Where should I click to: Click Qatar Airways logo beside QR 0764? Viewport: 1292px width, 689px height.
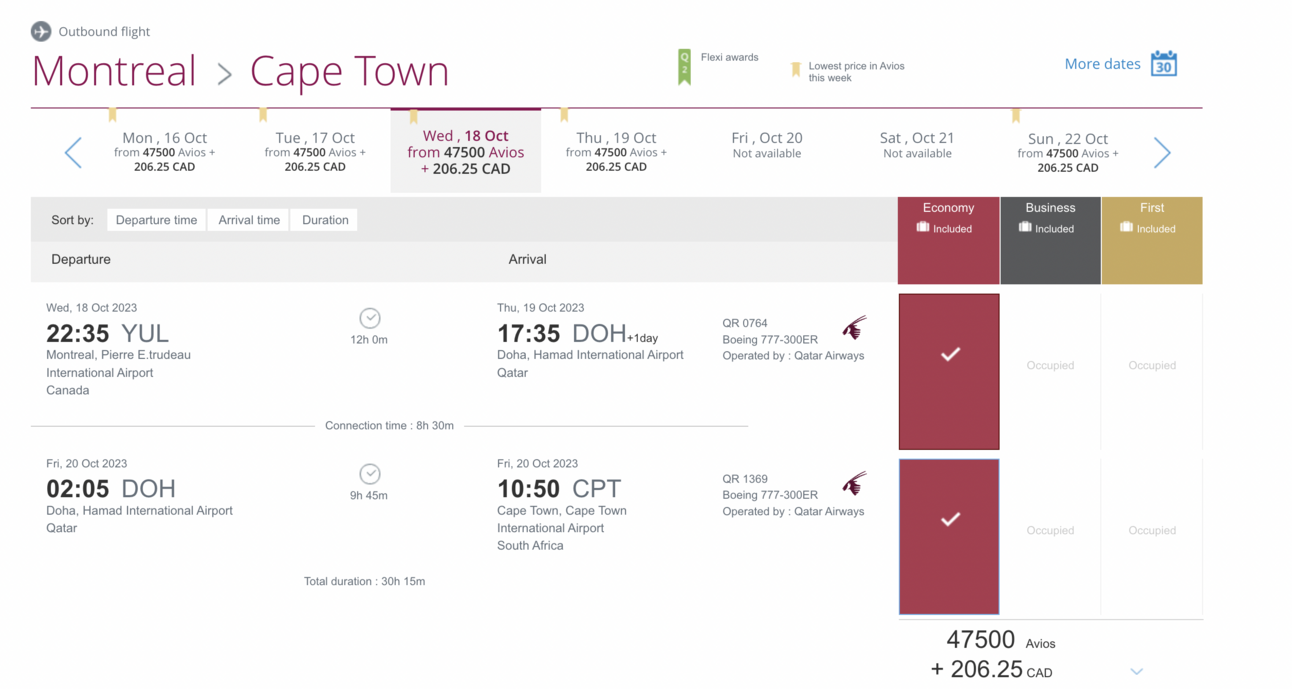click(853, 328)
